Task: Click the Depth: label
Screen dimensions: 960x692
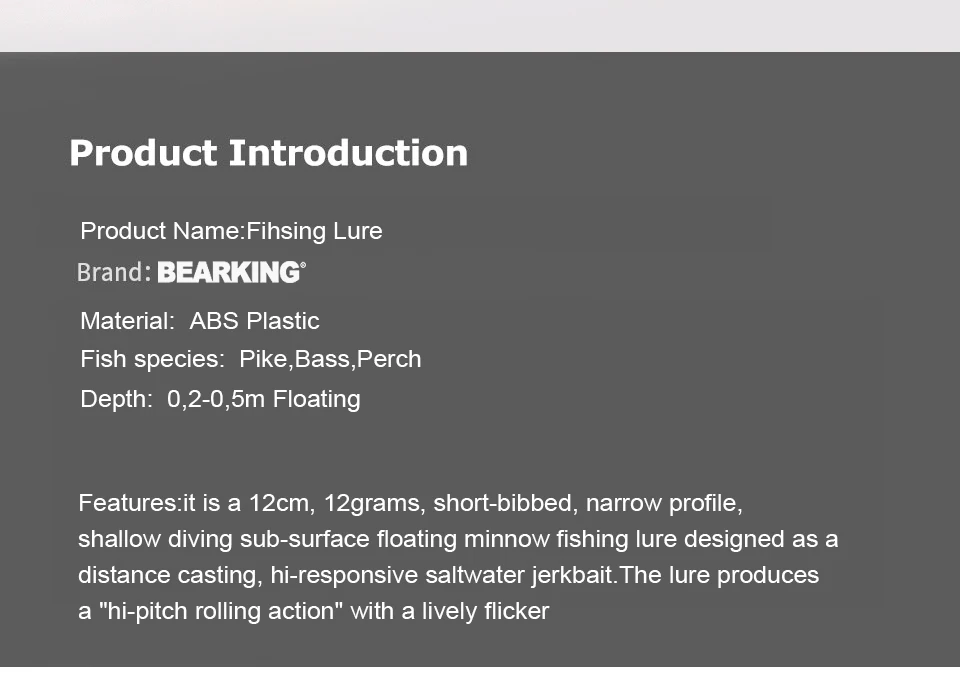Action: (x=116, y=399)
